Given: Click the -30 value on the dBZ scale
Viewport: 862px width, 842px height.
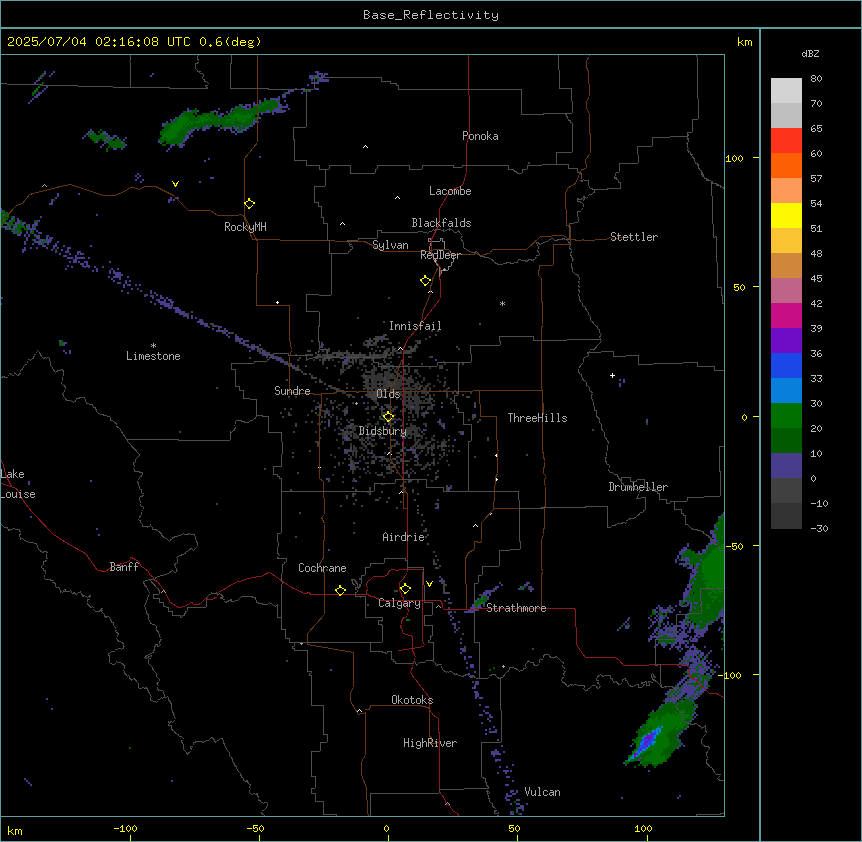Looking at the screenshot, I should click(819, 529).
